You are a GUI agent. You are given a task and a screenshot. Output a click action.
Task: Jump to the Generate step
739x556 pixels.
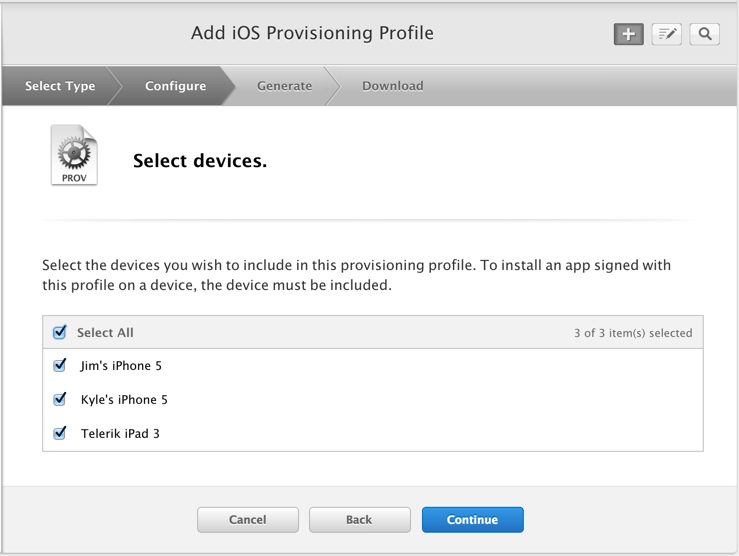284,86
